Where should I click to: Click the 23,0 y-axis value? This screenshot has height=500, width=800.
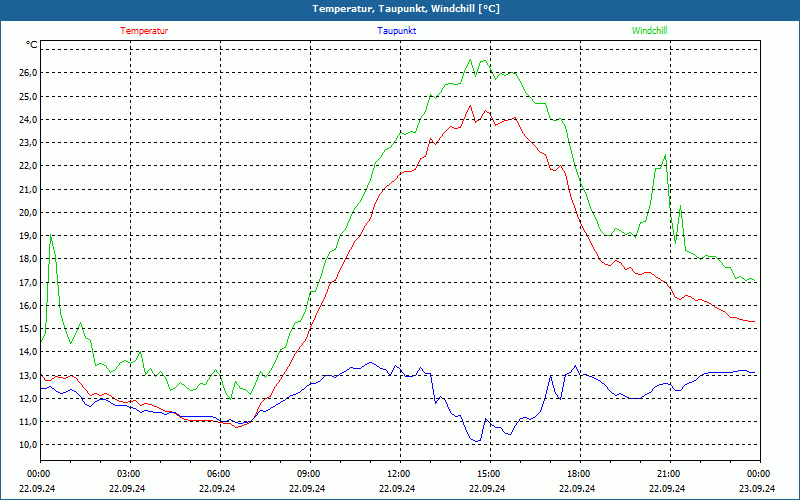(29, 143)
